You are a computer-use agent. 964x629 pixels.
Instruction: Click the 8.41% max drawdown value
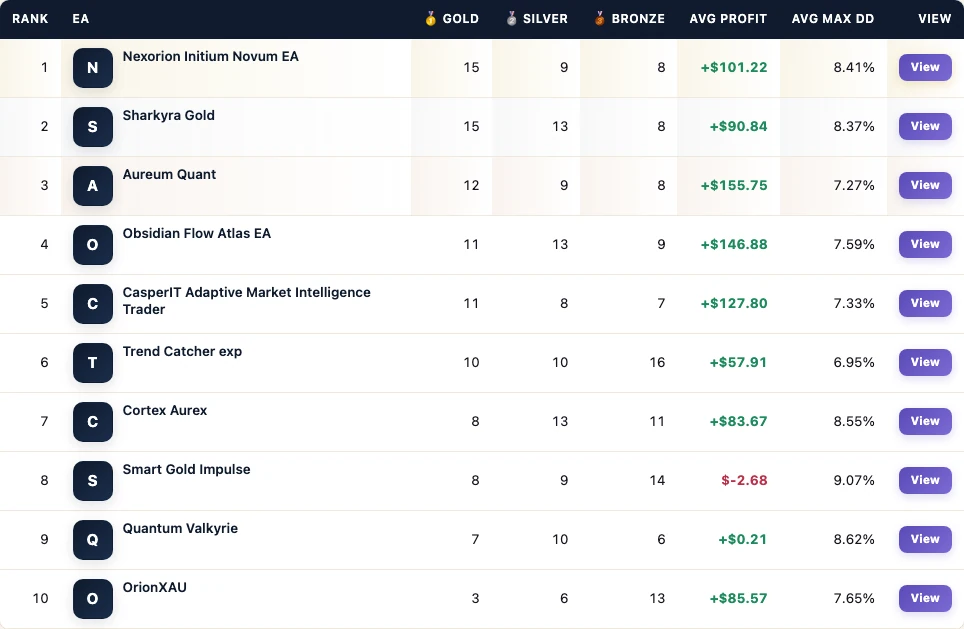[854, 68]
